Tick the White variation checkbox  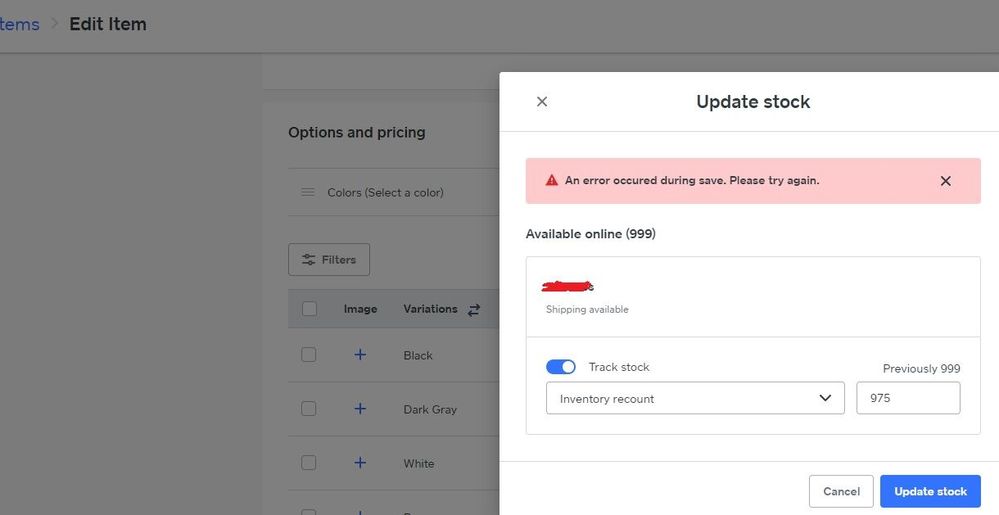click(309, 463)
